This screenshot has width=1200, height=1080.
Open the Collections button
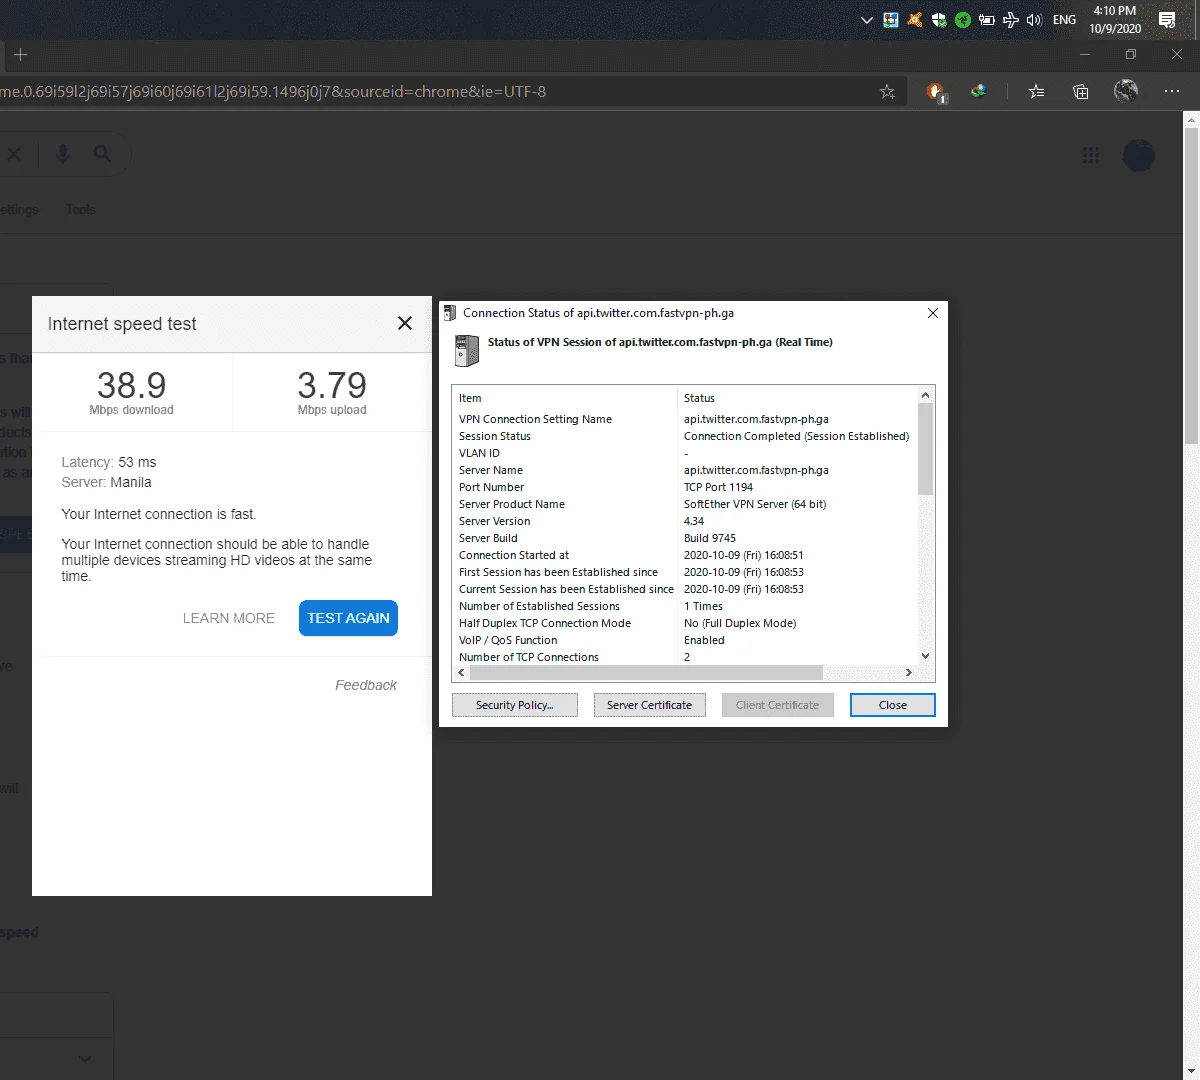pyautogui.click(x=1081, y=92)
